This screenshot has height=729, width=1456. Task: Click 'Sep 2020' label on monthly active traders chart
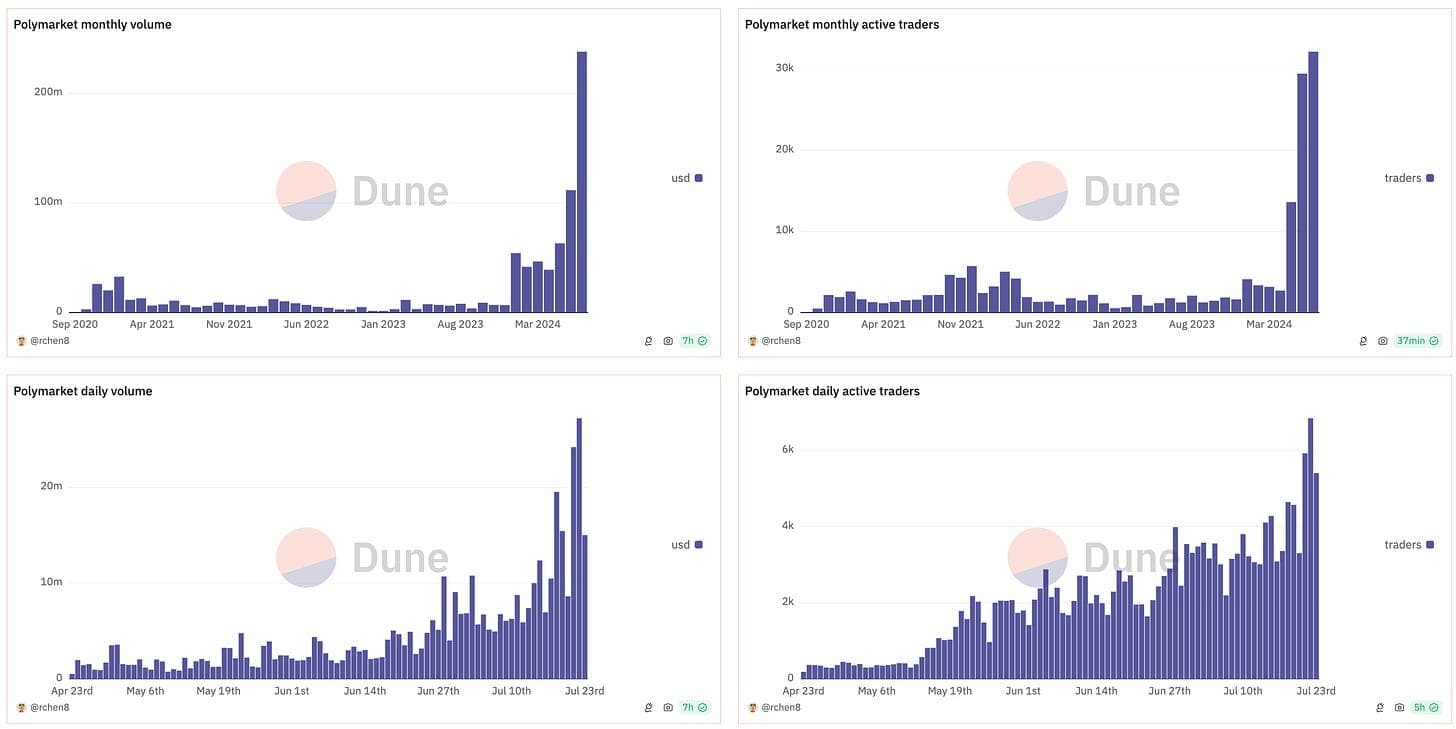(806, 324)
